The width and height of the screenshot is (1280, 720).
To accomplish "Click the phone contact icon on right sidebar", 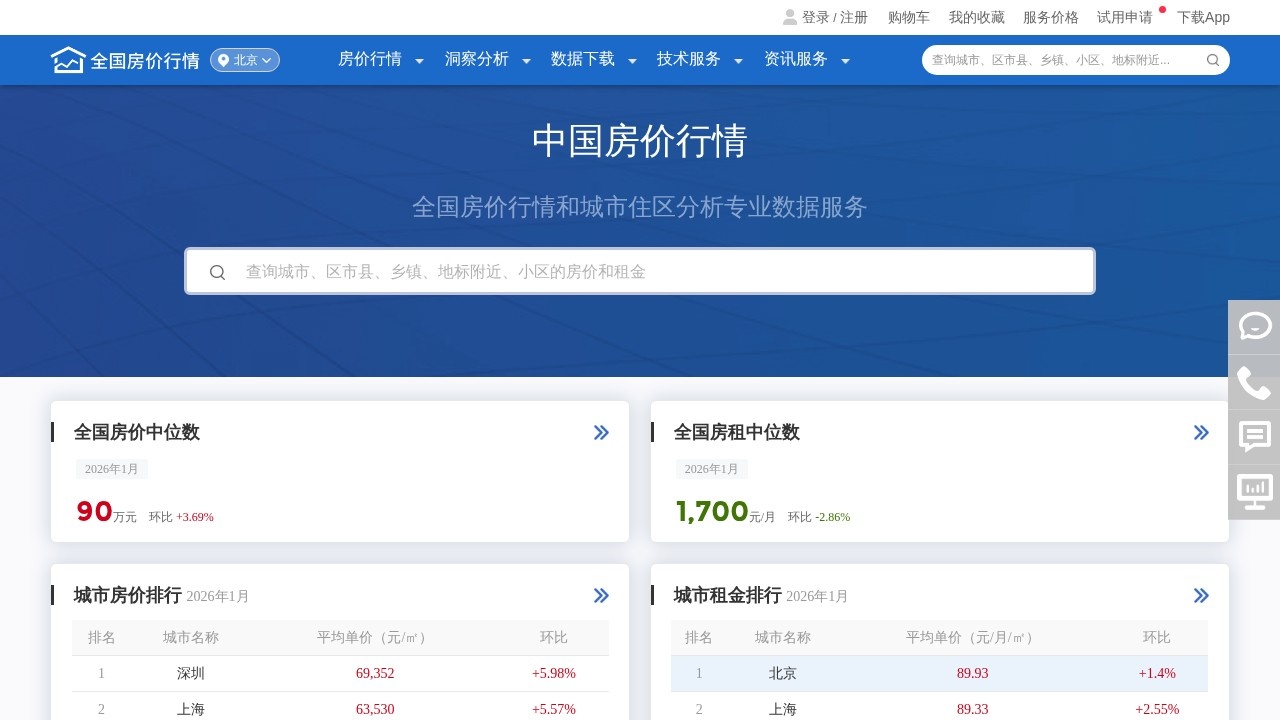I will click(x=1254, y=382).
